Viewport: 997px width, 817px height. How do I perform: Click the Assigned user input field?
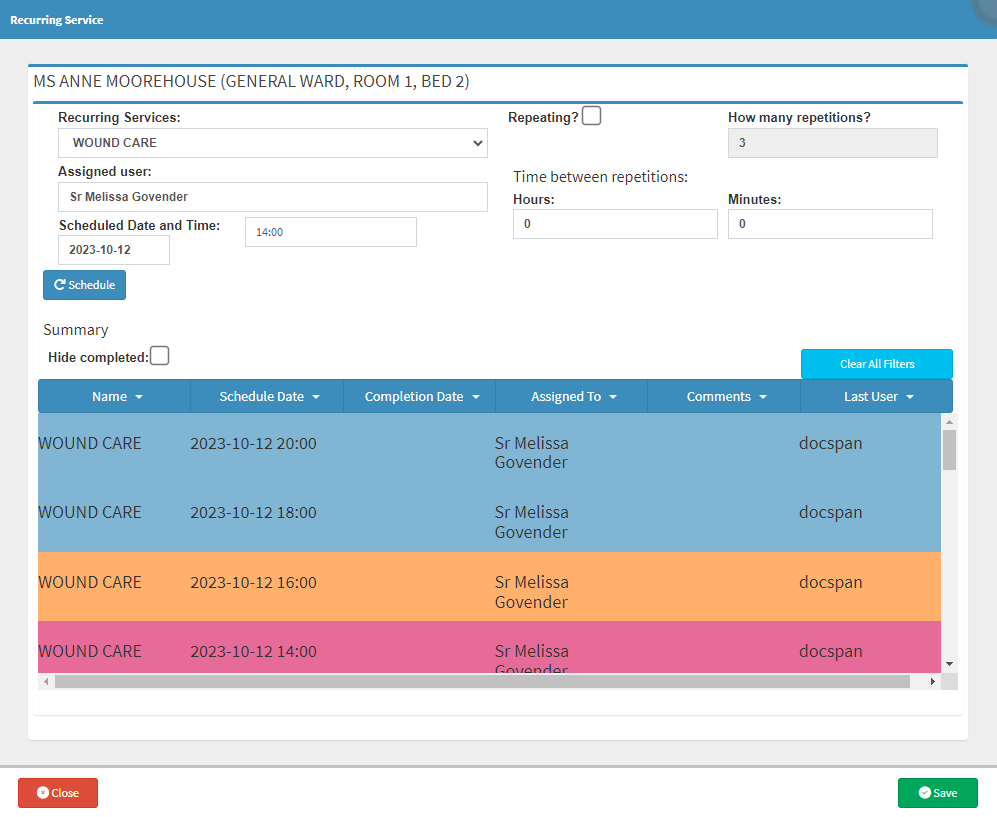(272, 197)
